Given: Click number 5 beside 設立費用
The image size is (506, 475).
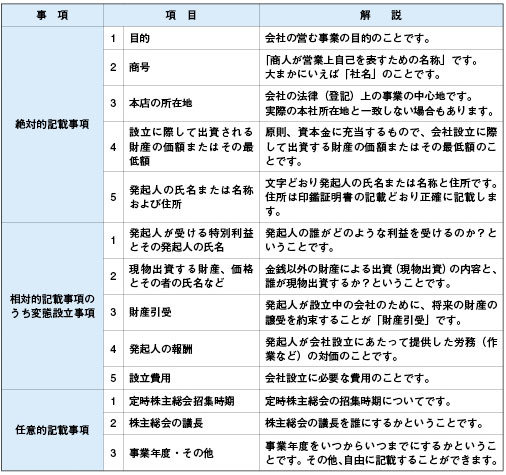Looking at the screenshot, I should click(113, 378).
